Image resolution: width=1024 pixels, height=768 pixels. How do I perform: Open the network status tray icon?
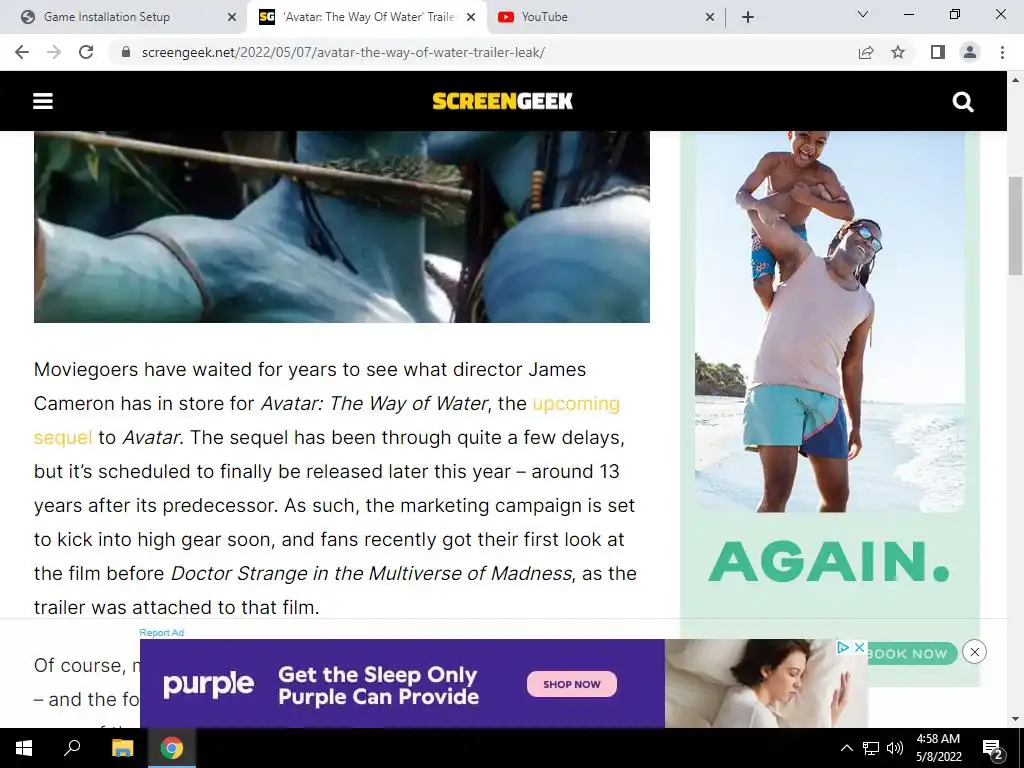point(871,748)
